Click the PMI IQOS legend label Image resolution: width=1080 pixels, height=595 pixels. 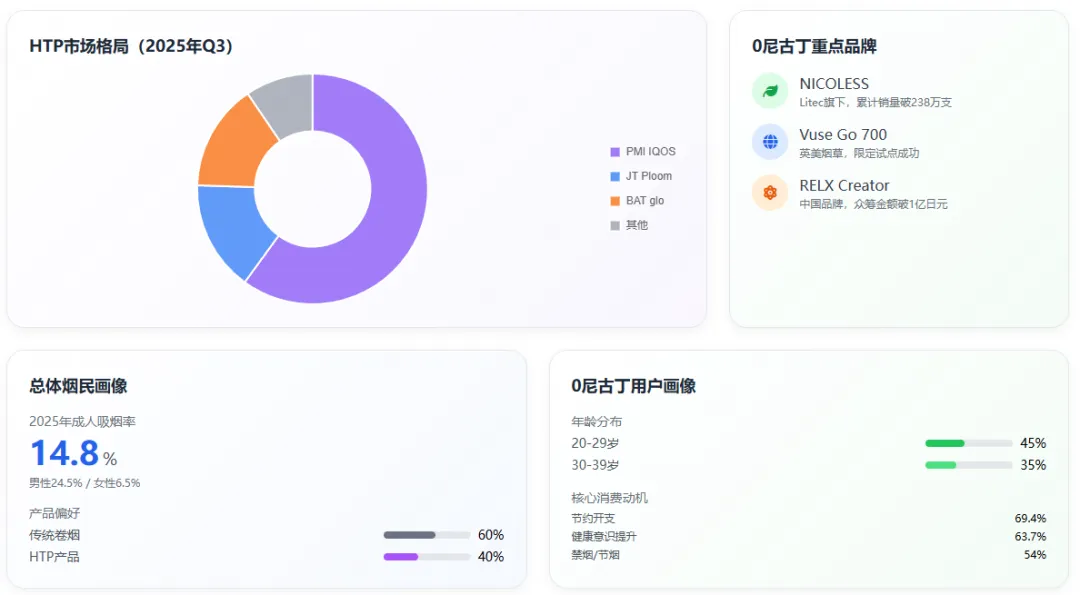point(651,152)
